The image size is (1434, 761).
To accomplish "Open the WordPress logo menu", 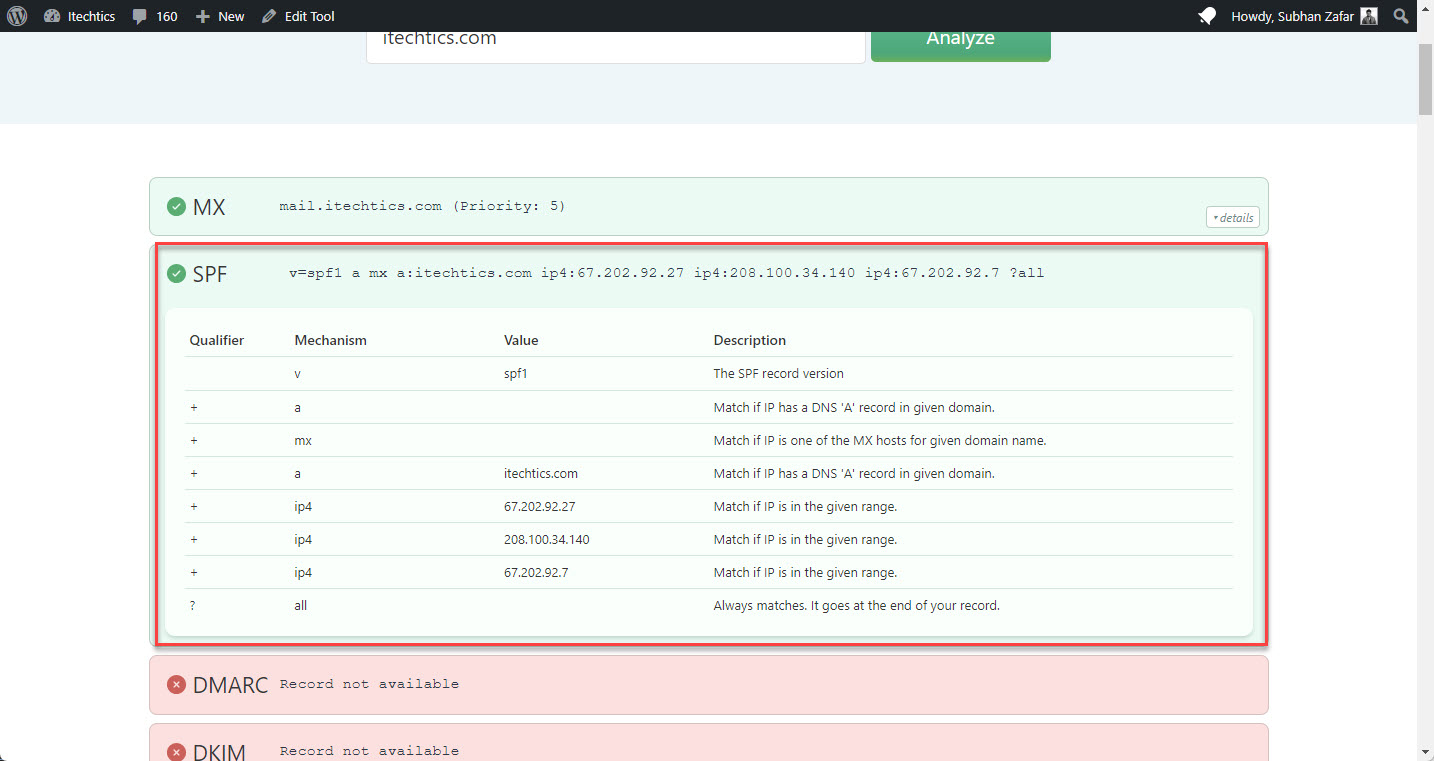I will (x=17, y=16).
